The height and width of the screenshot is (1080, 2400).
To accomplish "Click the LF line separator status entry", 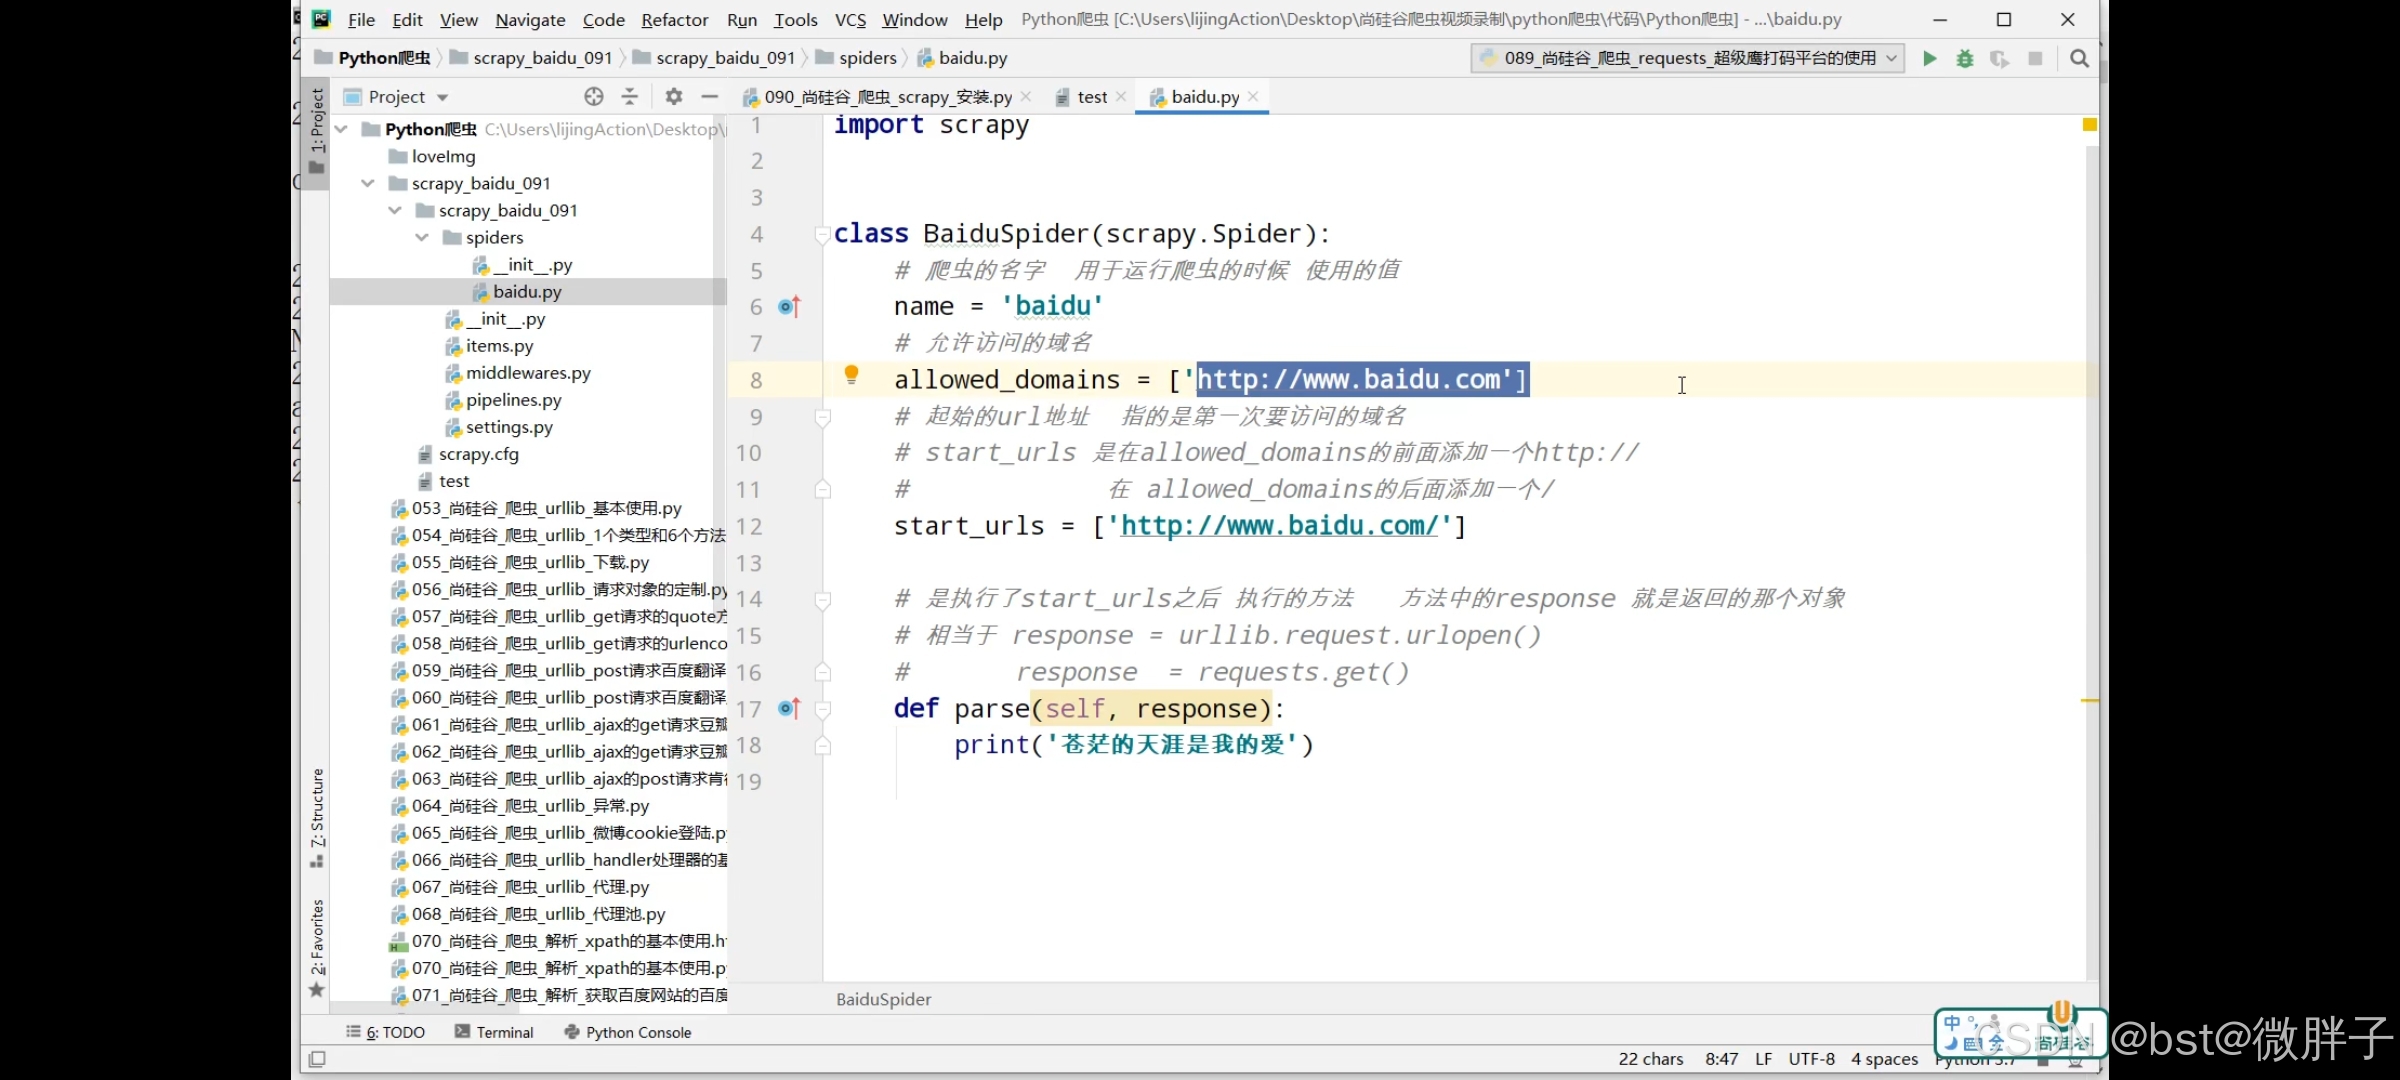I will [x=1763, y=1059].
